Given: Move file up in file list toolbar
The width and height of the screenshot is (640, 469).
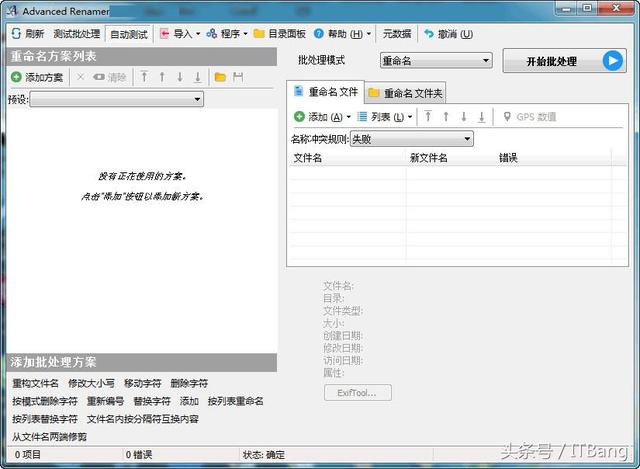Looking at the screenshot, I should pyautogui.click(x=446, y=117).
